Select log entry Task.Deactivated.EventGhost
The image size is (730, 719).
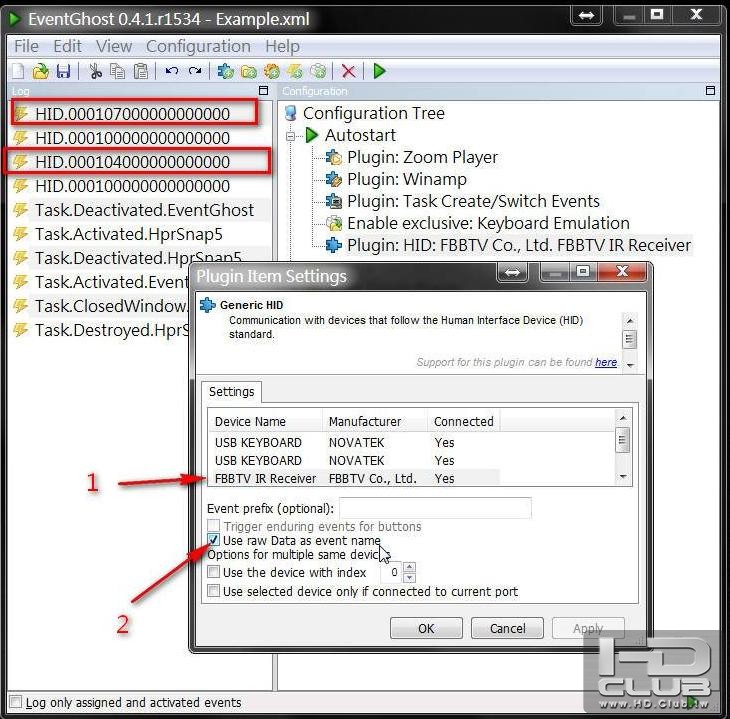(x=144, y=210)
